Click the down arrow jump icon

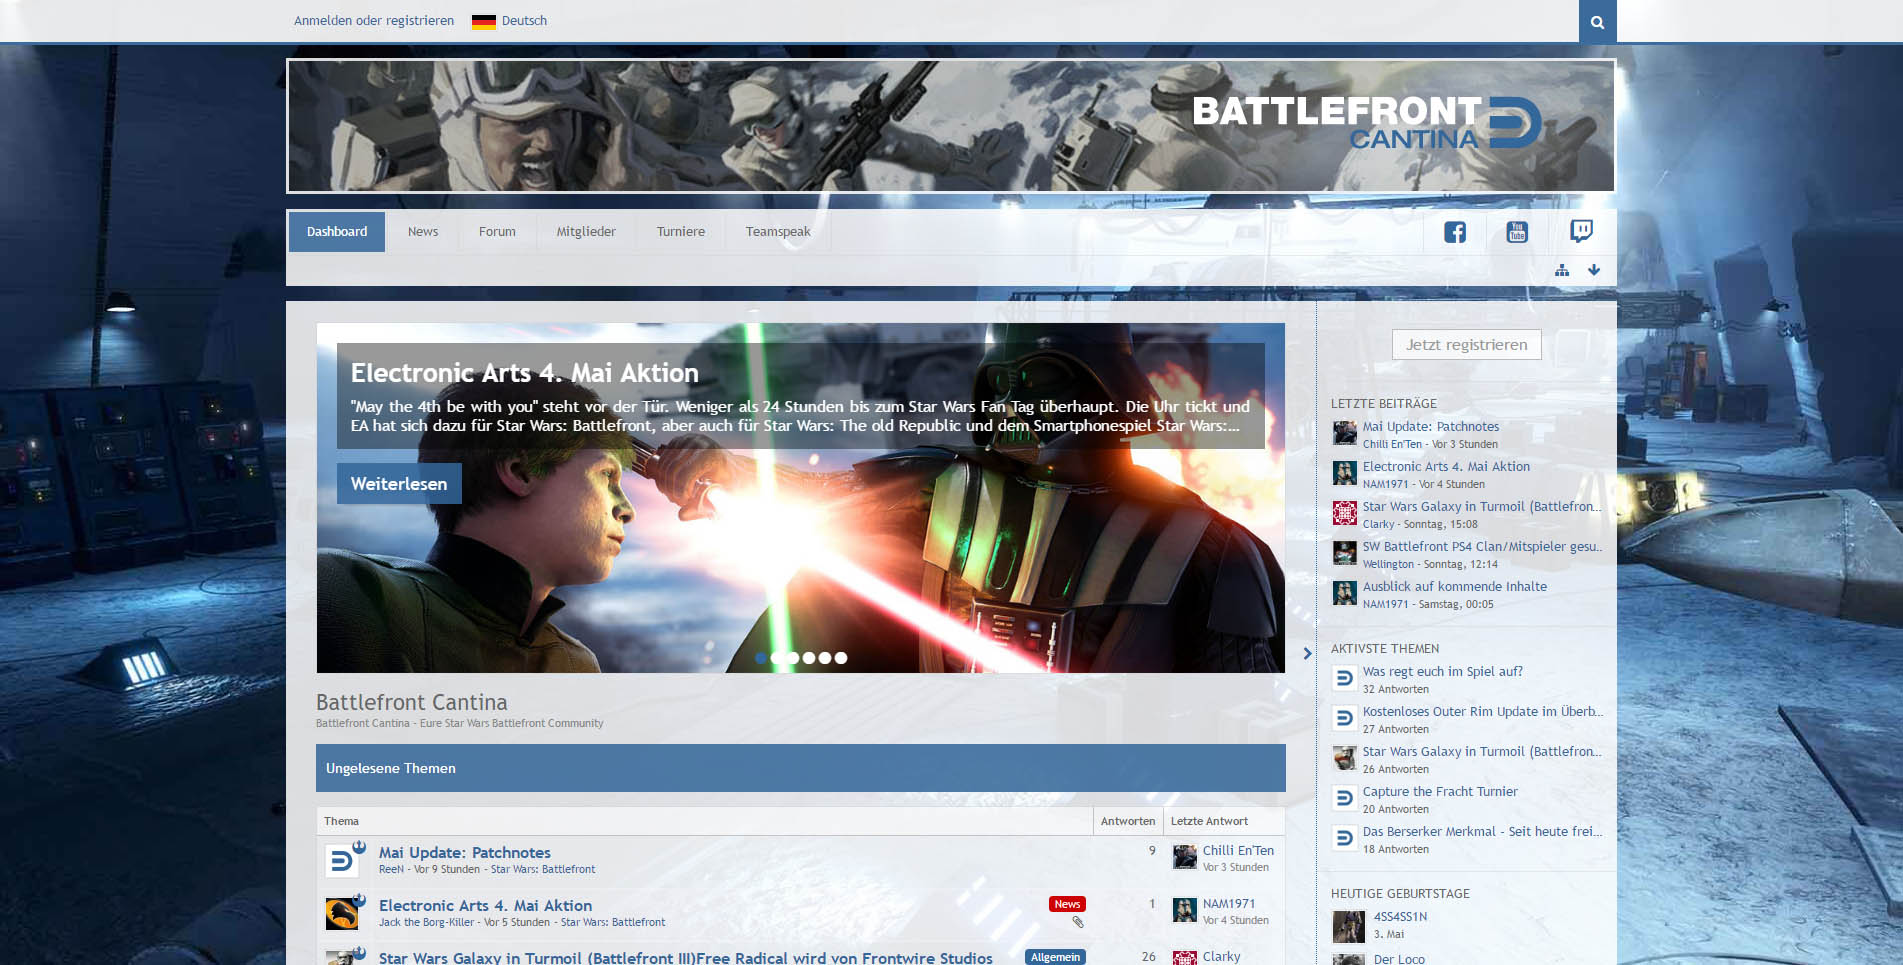click(x=1594, y=270)
